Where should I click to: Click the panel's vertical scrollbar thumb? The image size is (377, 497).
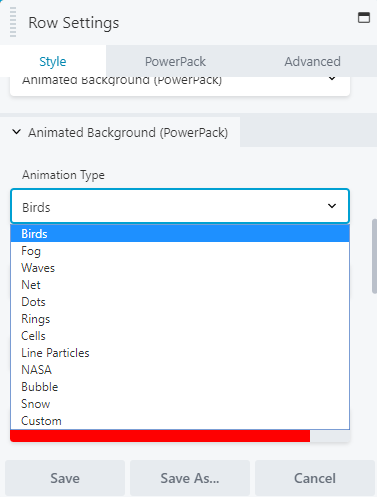click(x=374, y=256)
